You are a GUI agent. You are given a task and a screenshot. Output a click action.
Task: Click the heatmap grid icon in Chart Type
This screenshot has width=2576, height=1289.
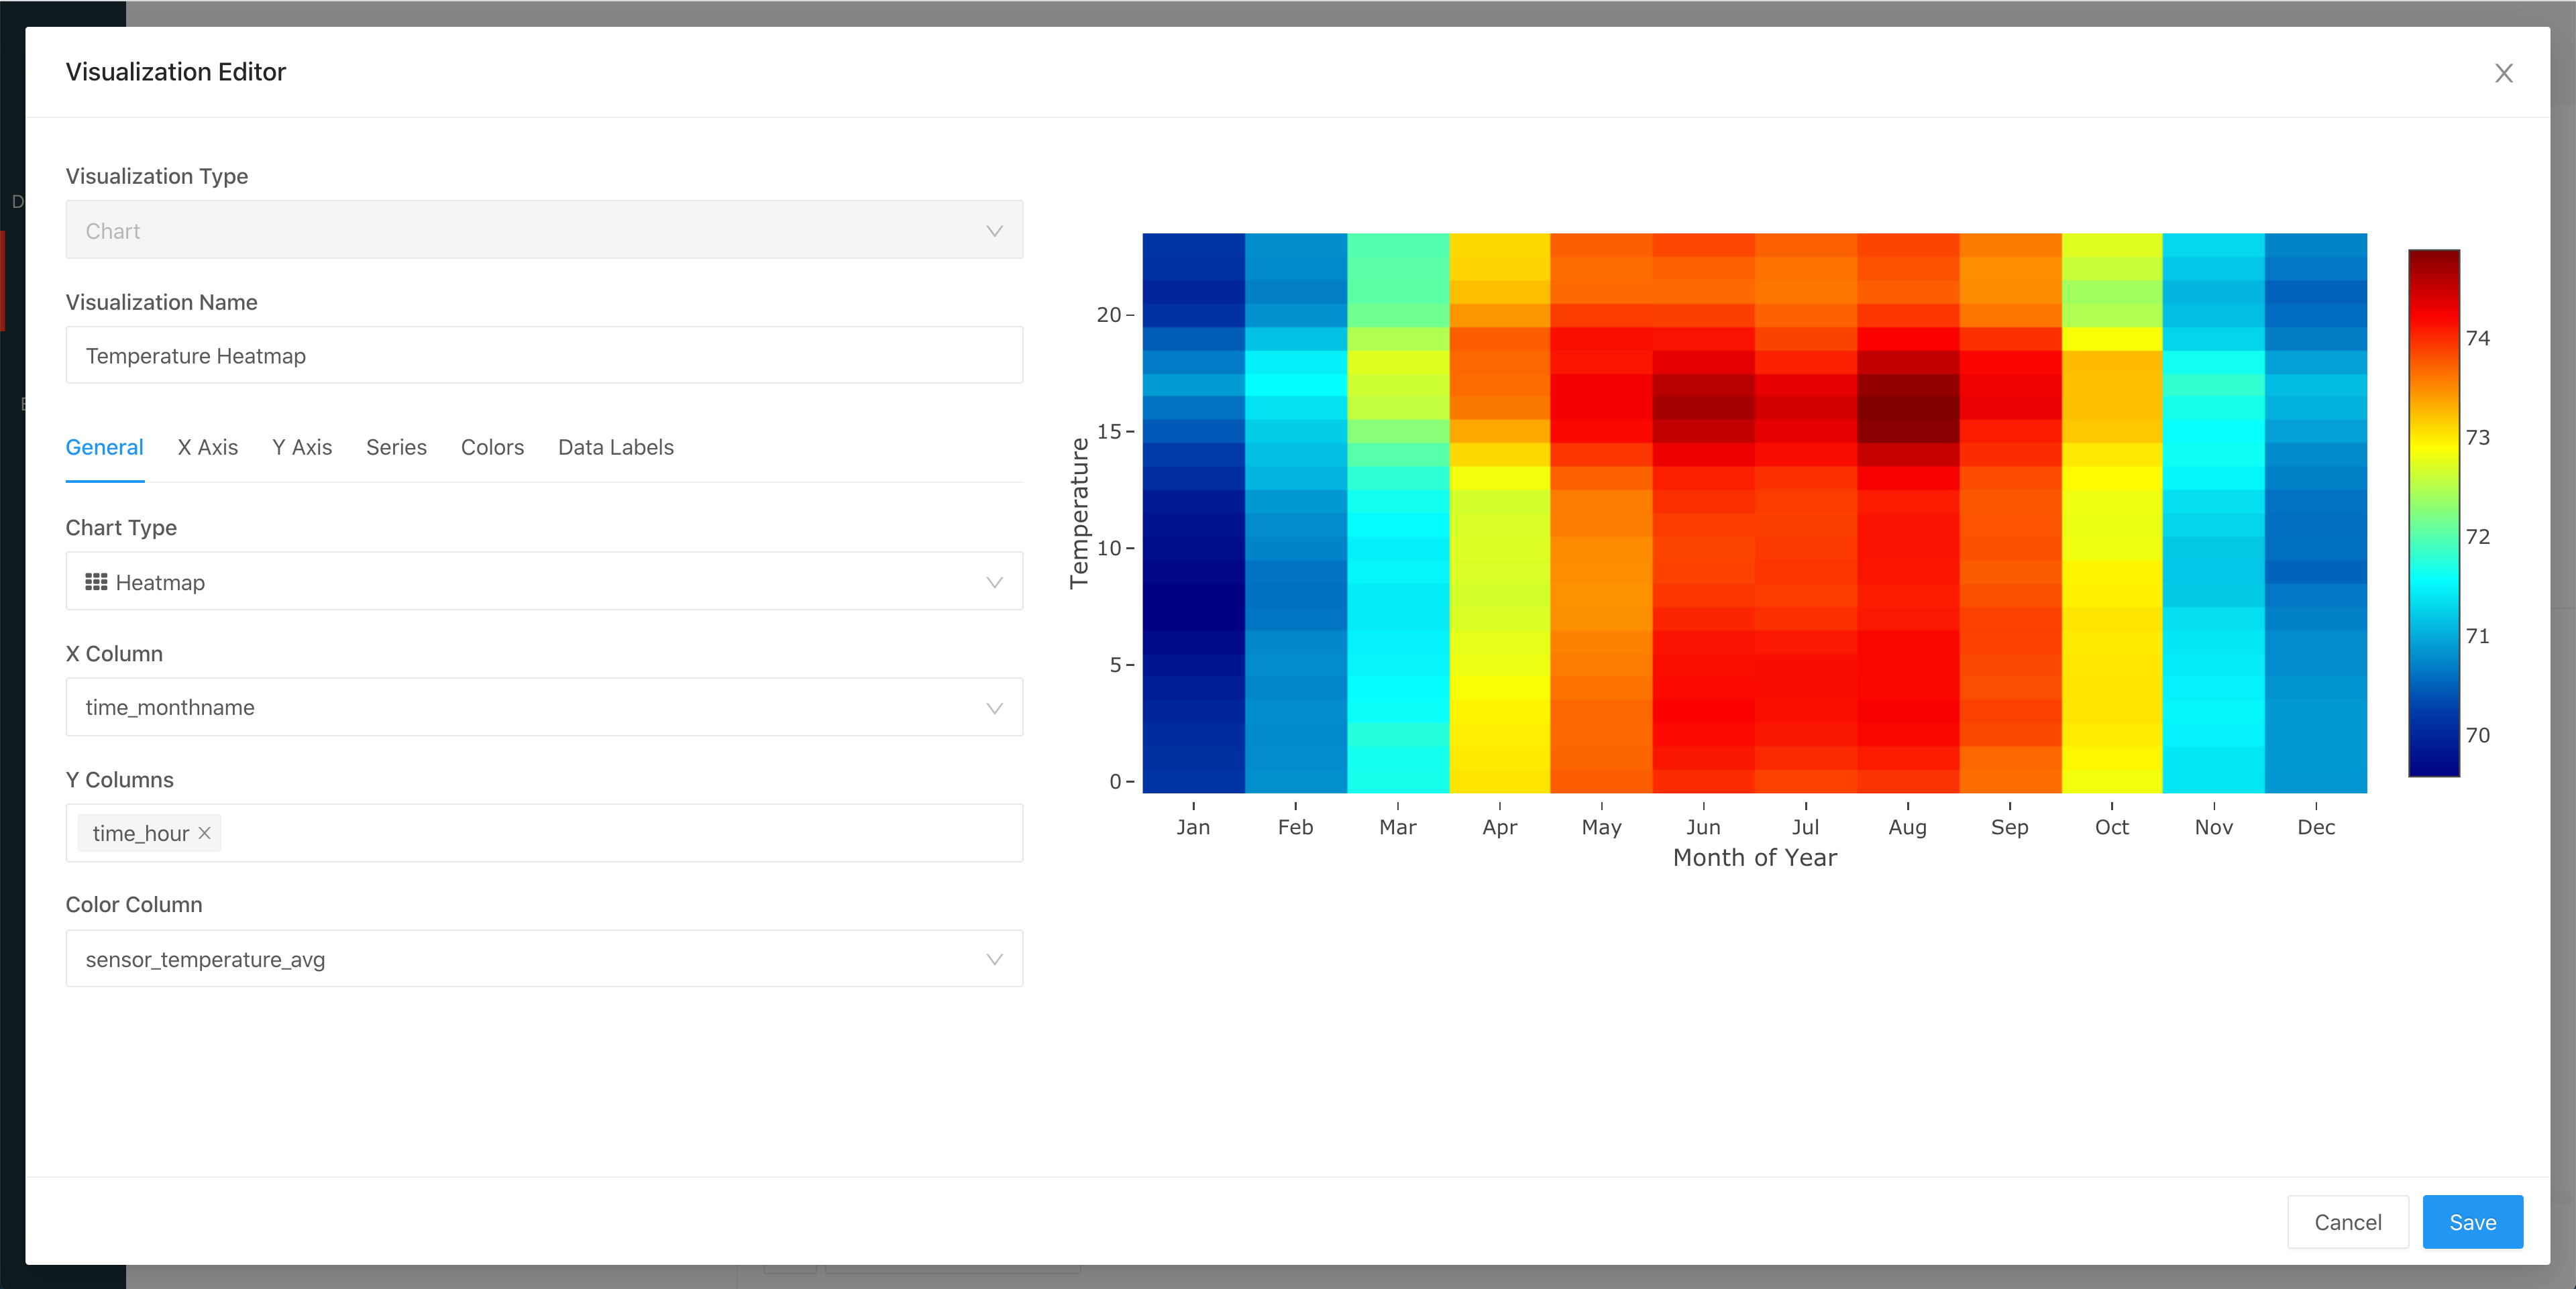(x=96, y=582)
